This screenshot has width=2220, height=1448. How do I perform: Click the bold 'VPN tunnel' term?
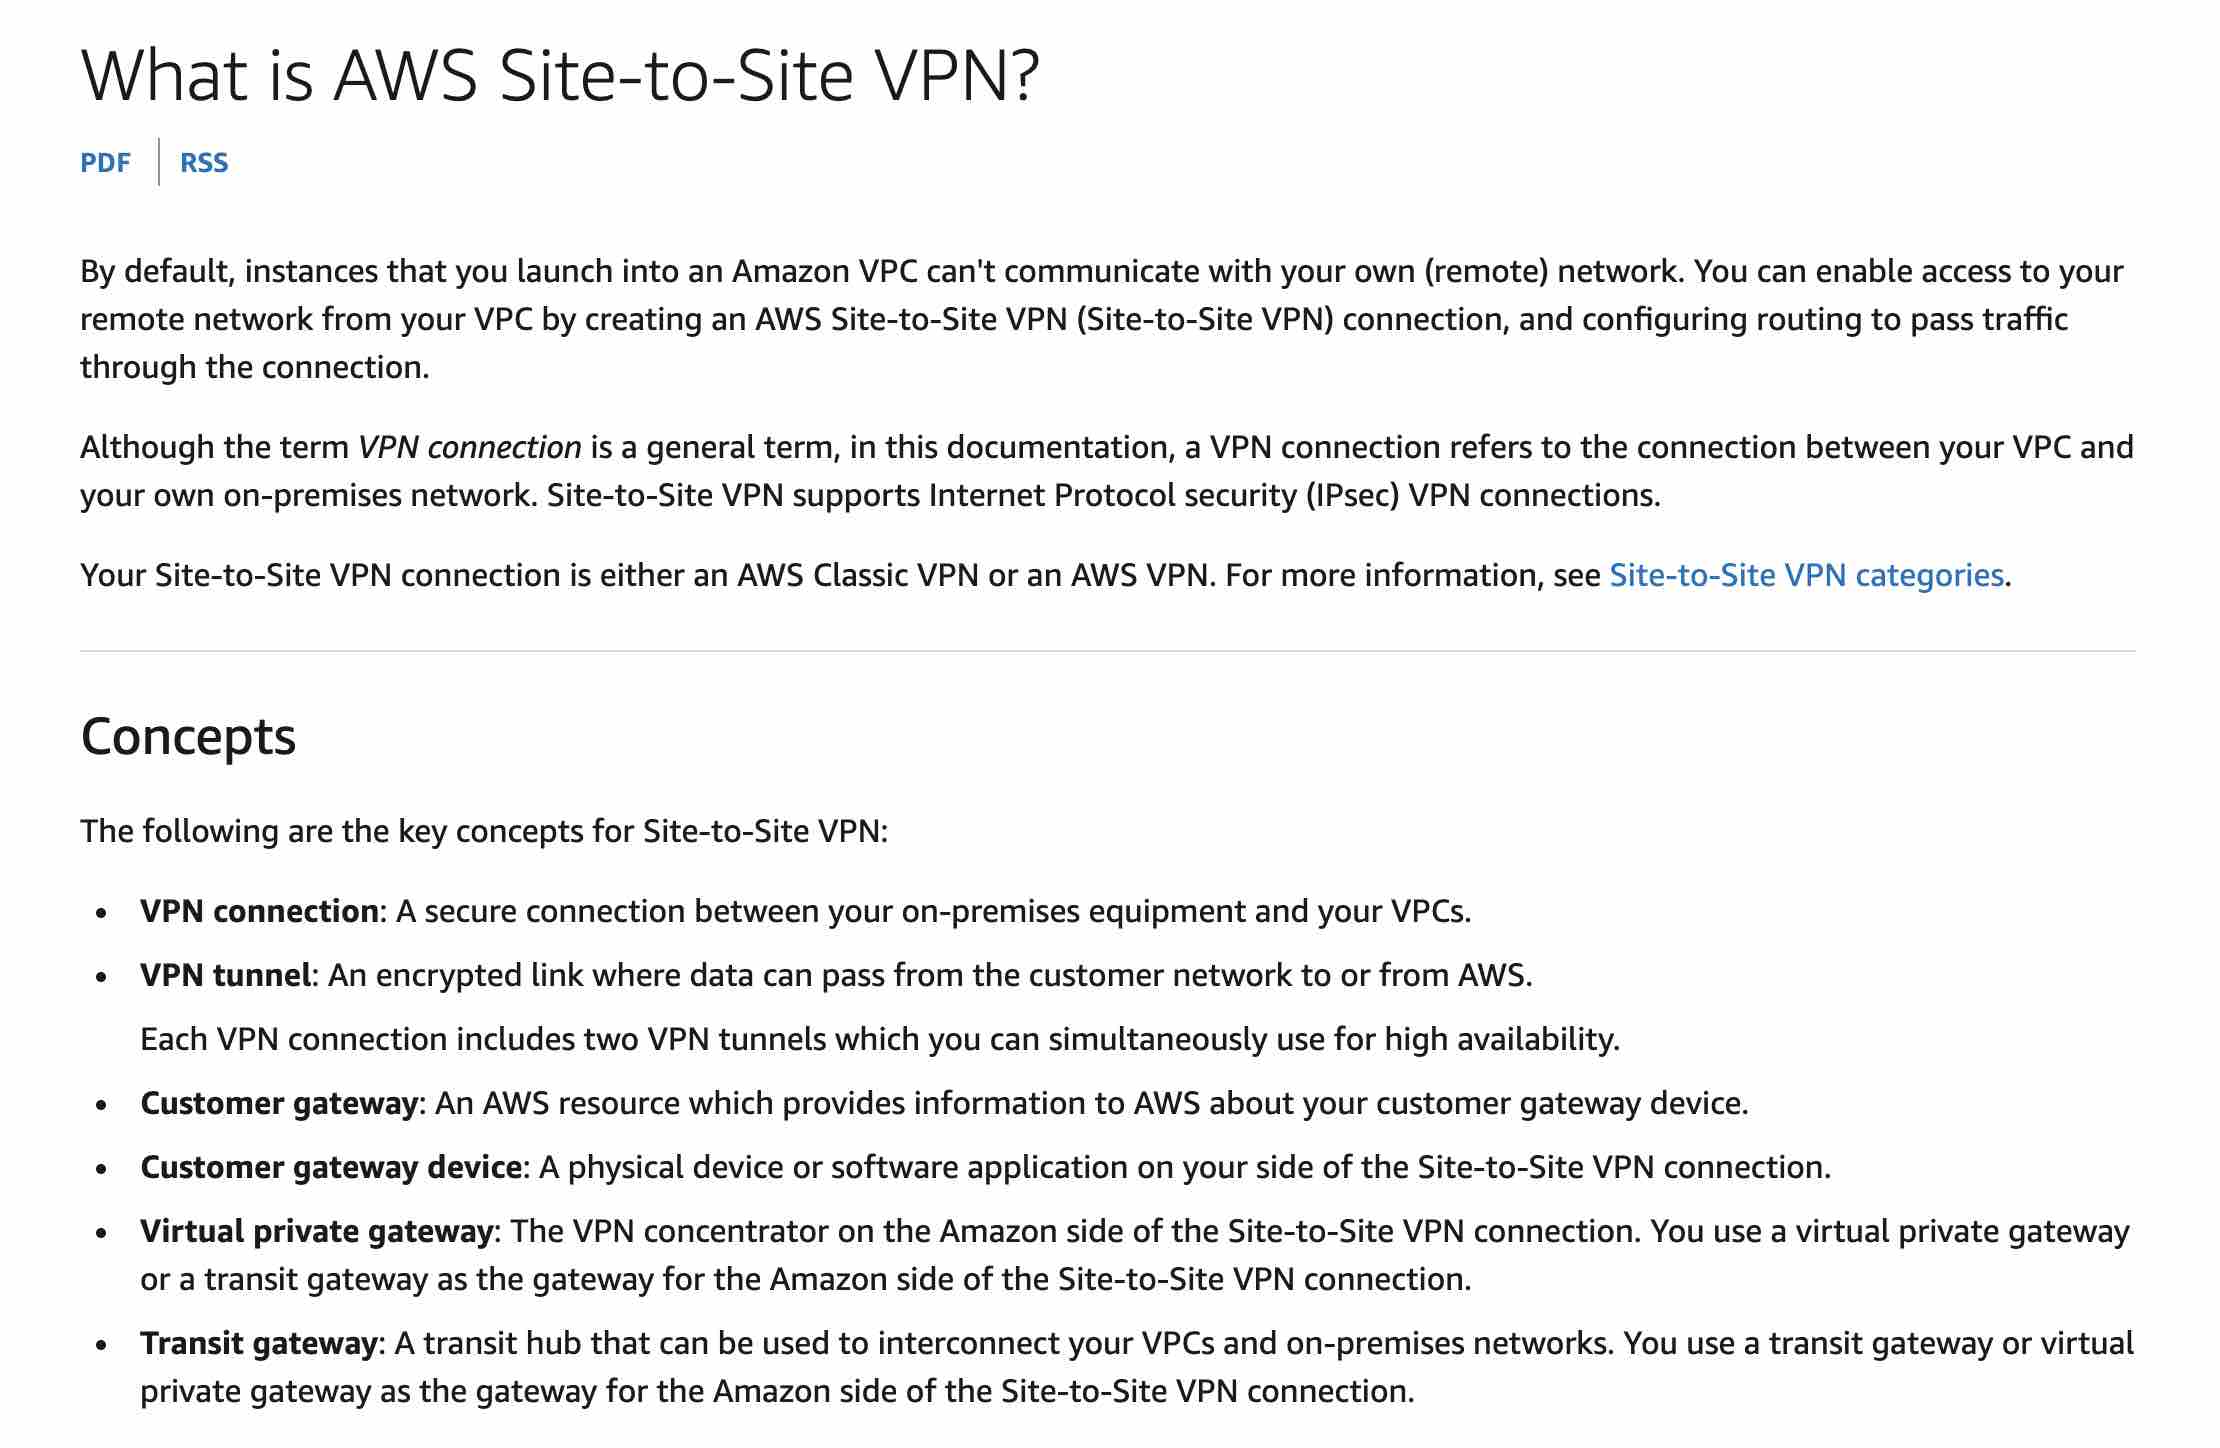point(225,975)
